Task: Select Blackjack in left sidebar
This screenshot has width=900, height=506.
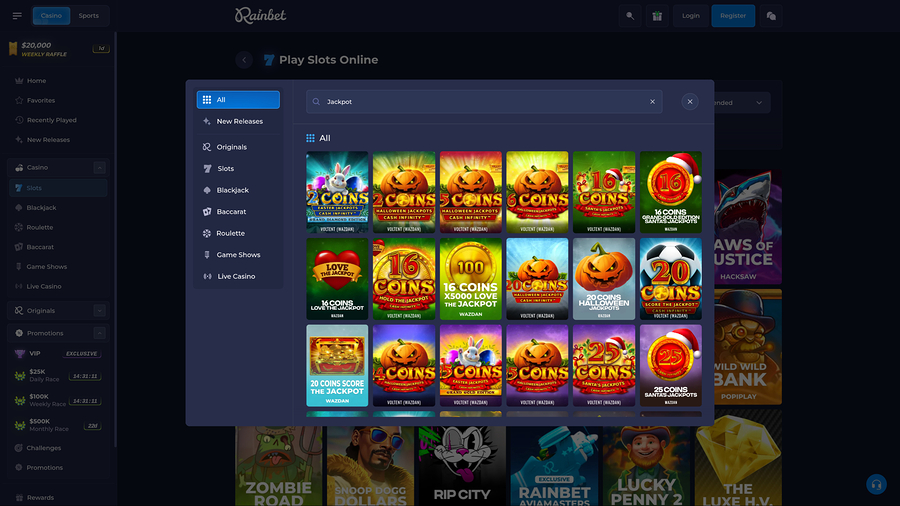Action: (58, 208)
